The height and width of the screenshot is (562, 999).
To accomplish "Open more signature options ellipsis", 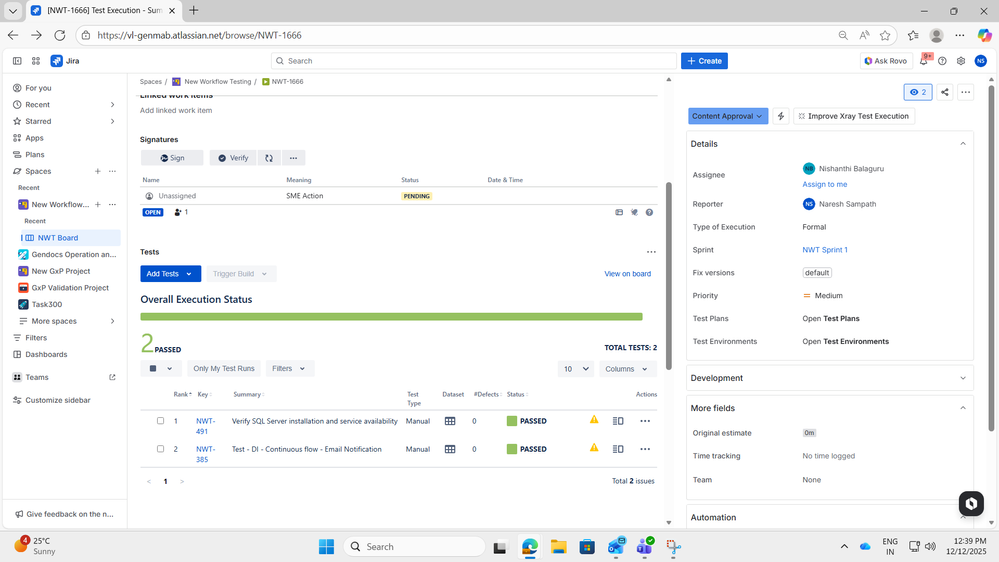I will (293, 158).
